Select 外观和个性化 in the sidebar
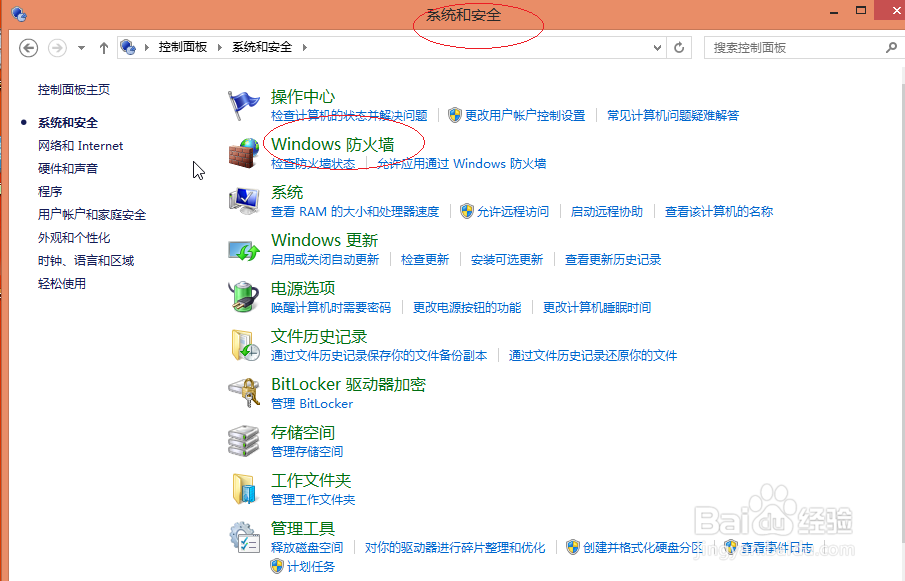 pos(74,238)
